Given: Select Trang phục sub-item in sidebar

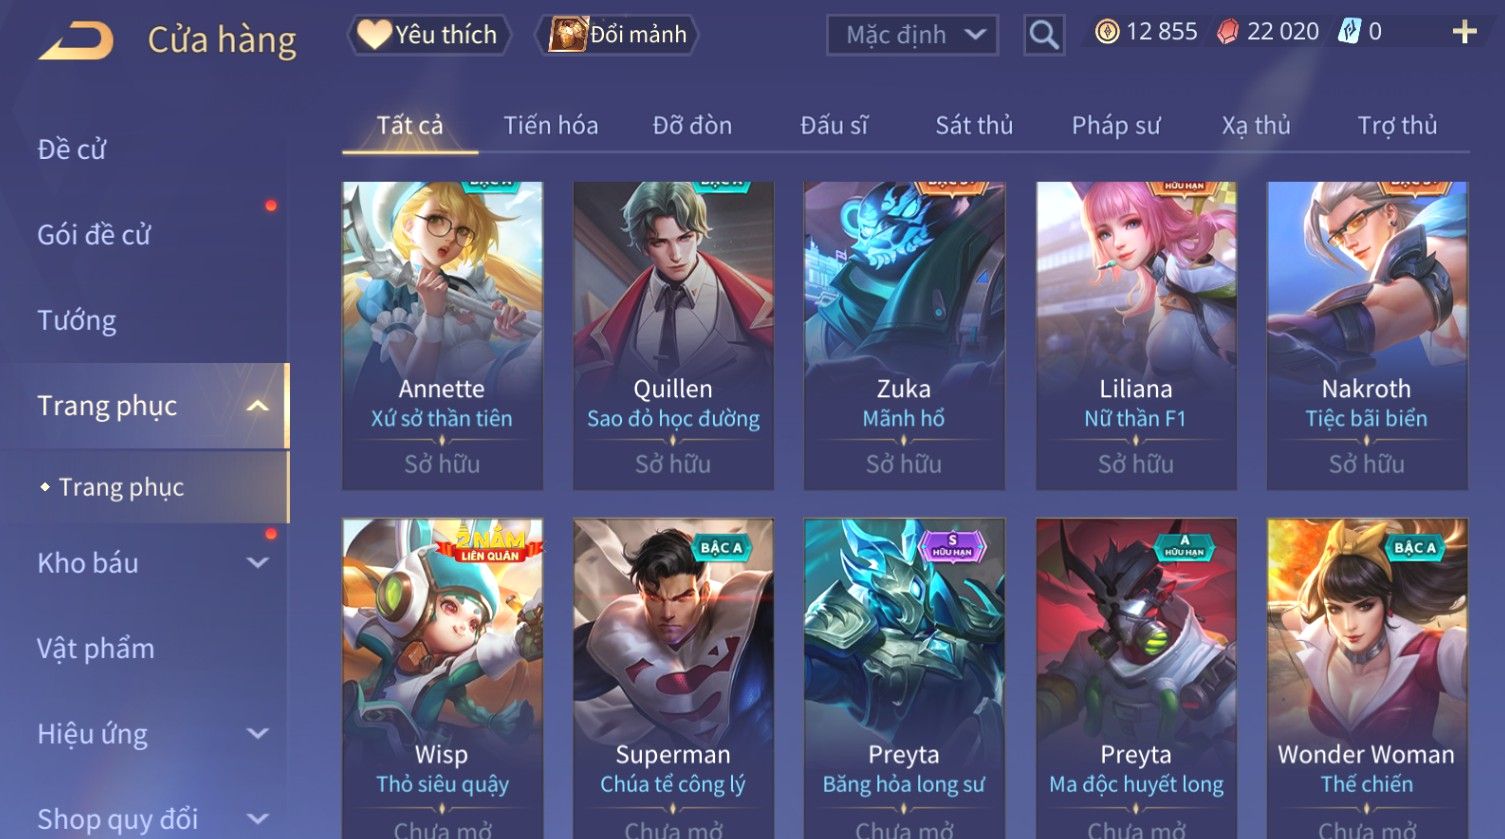Looking at the screenshot, I should tap(121, 487).
